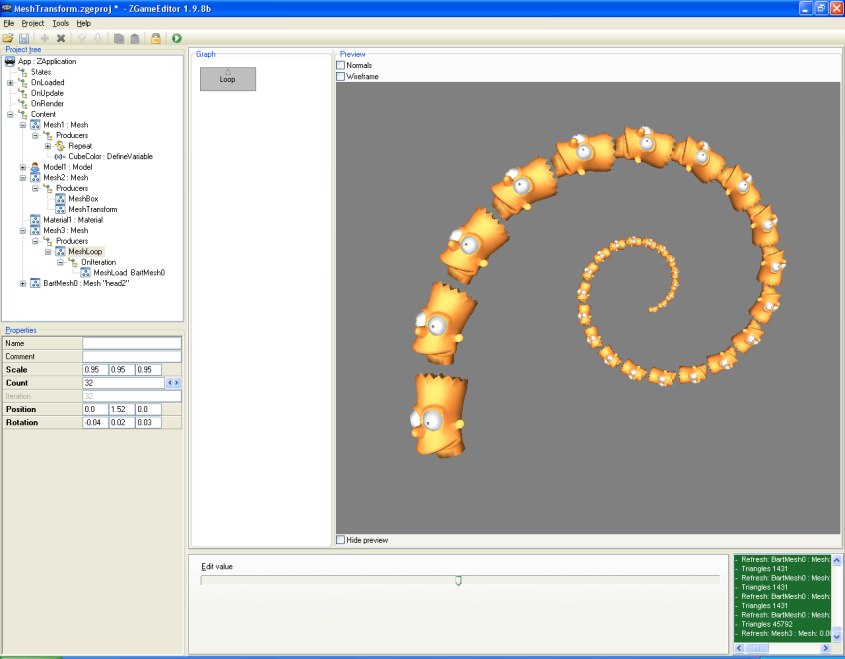Click the Open project folder icon
845x659 pixels.
point(8,38)
